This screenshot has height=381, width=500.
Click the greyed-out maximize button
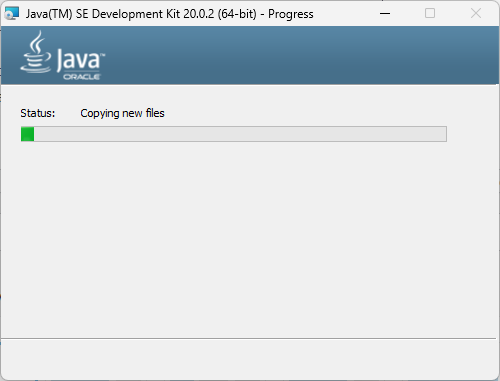pos(430,14)
